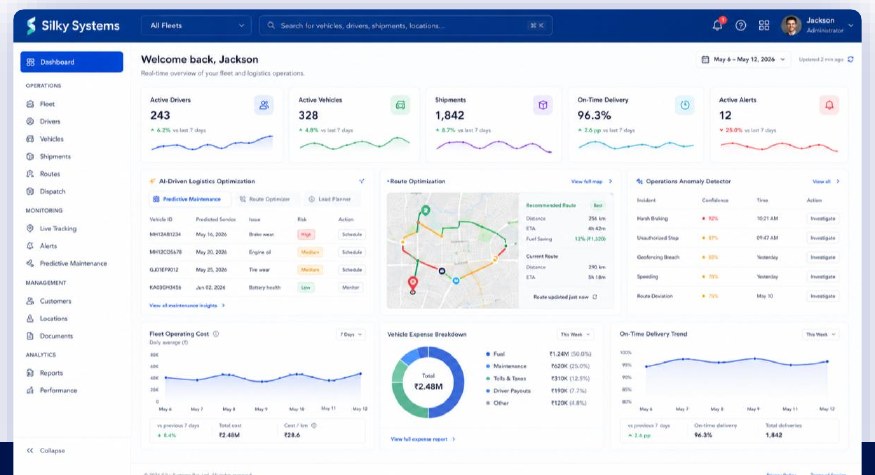Investigate the Geofencing Breach incident

(x=823, y=257)
